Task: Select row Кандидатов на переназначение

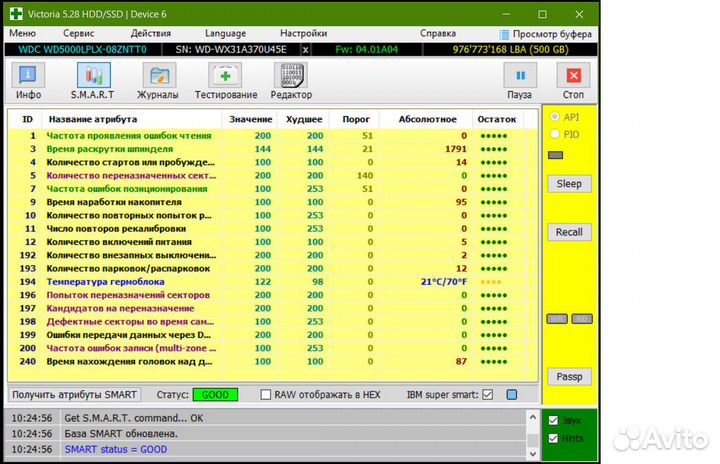Action: pos(273,309)
